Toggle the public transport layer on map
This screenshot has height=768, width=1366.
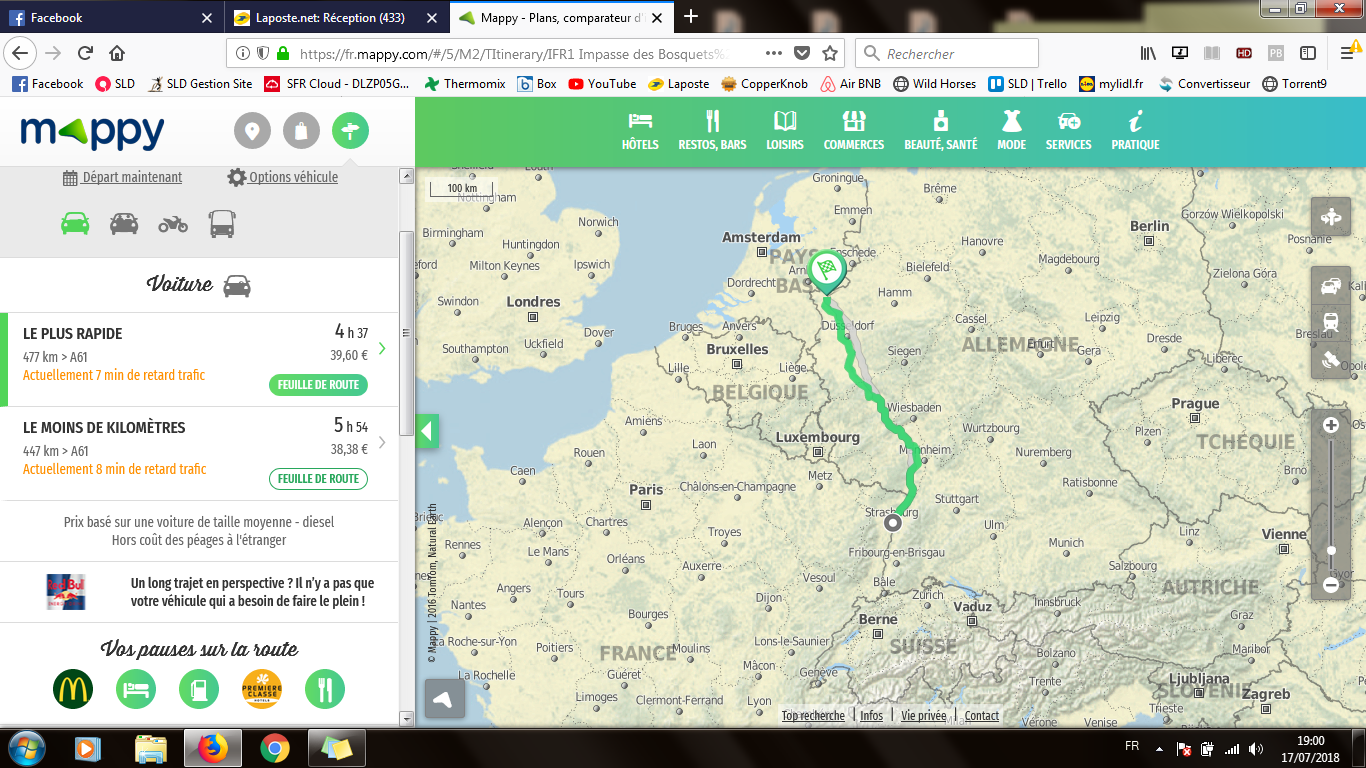click(x=1331, y=323)
